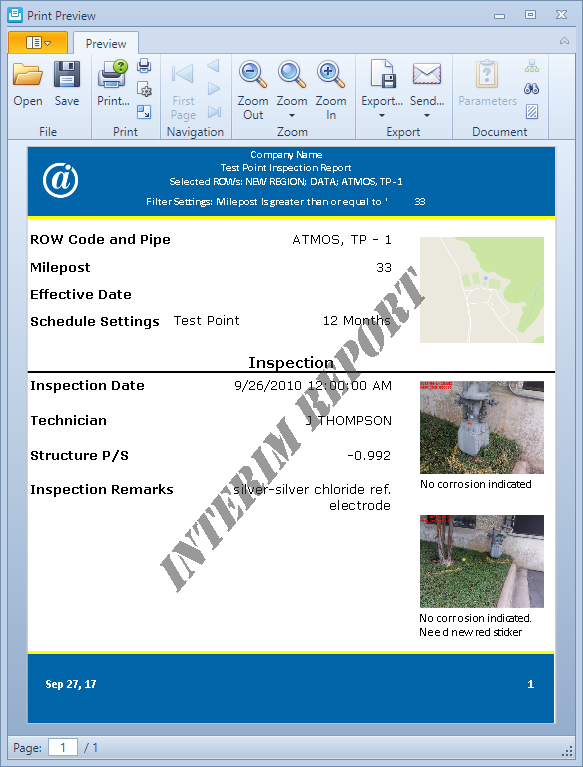Click the page scale icon in Print group
Image resolution: width=583 pixels, height=767 pixels.
pyautogui.click(x=144, y=112)
